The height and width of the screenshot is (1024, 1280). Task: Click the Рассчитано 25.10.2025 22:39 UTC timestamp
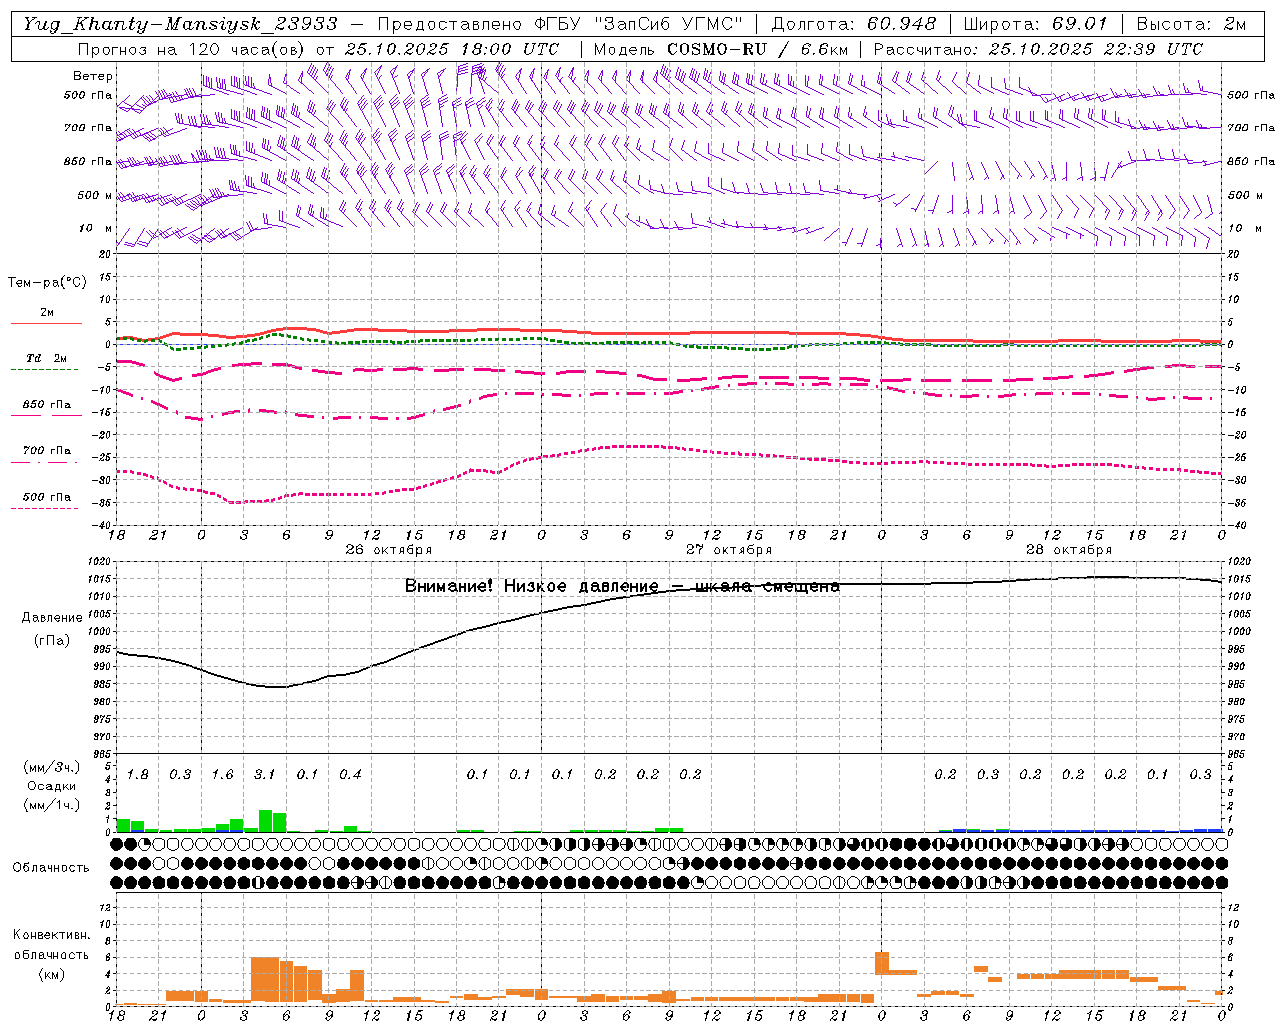pyautogui.click(x=1038, y=49)
